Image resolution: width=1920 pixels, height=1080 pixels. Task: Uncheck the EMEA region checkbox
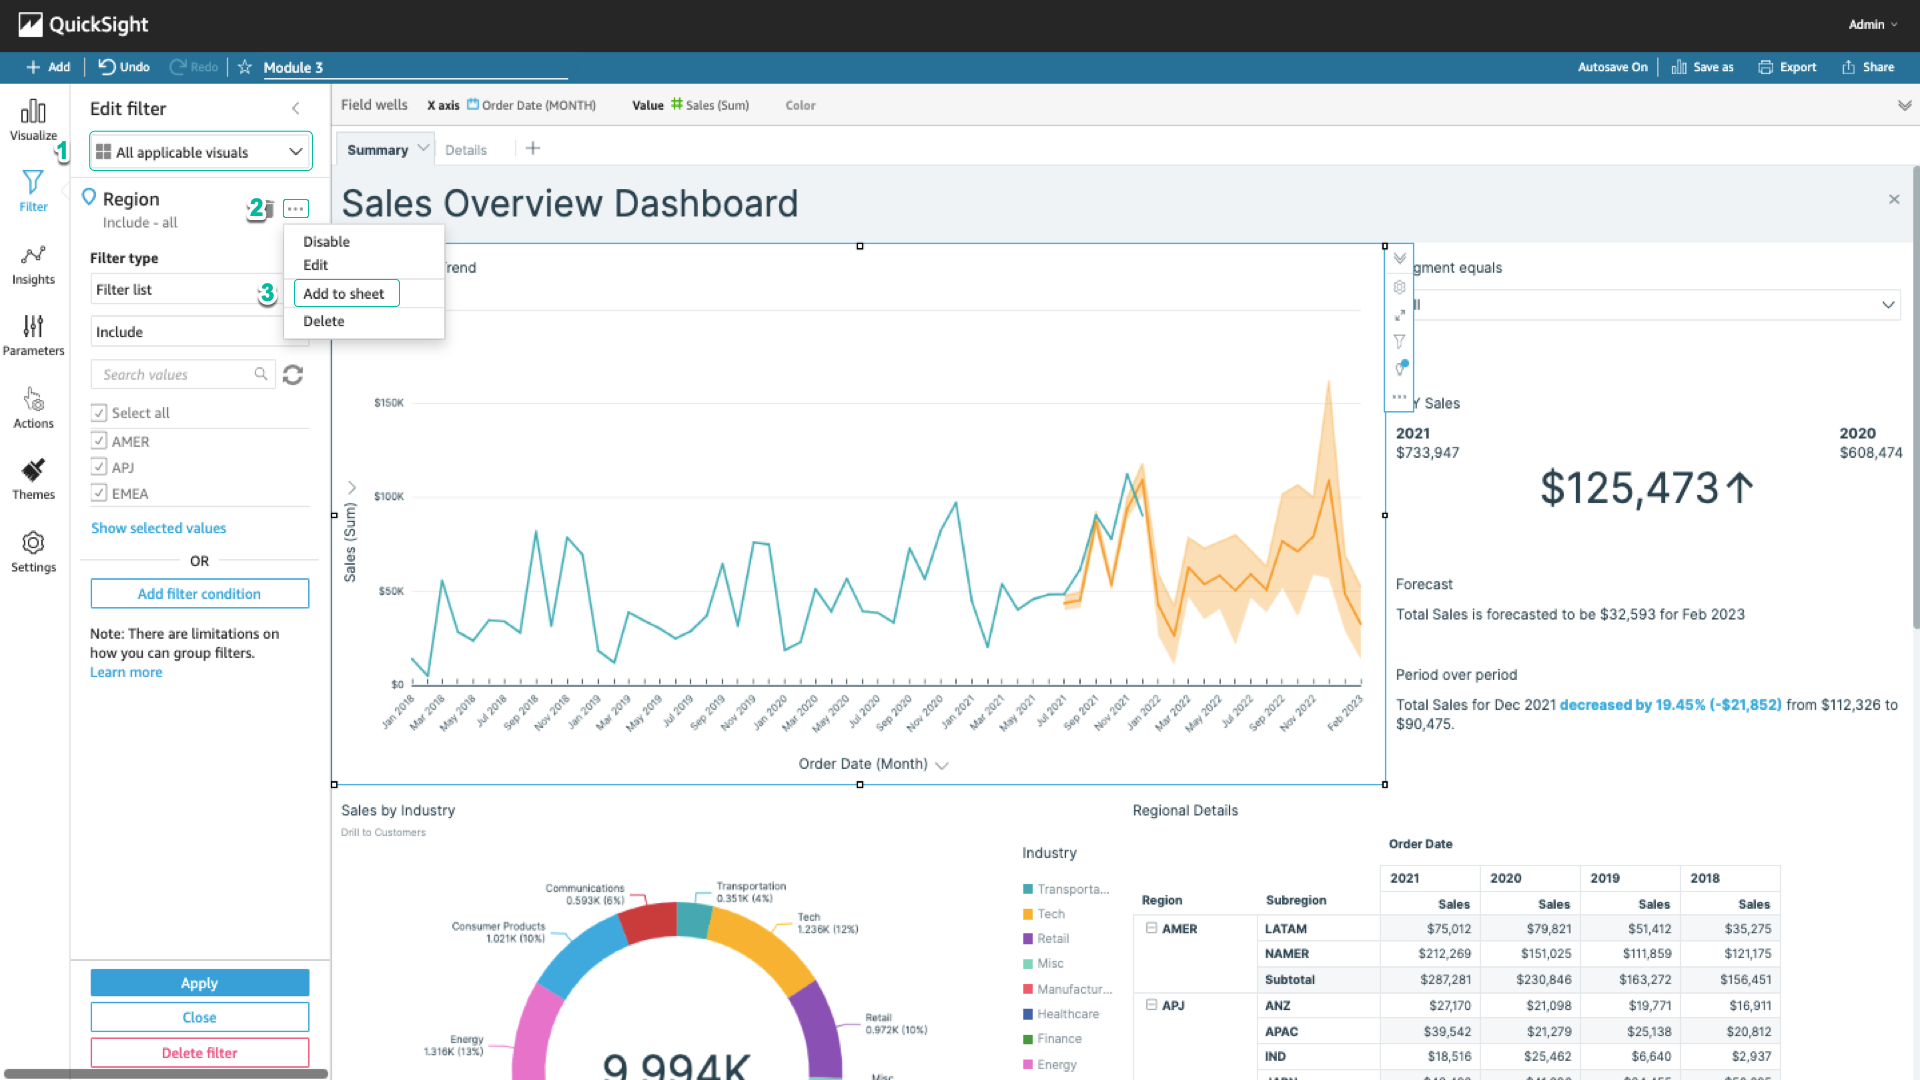[x=99, y=492]
